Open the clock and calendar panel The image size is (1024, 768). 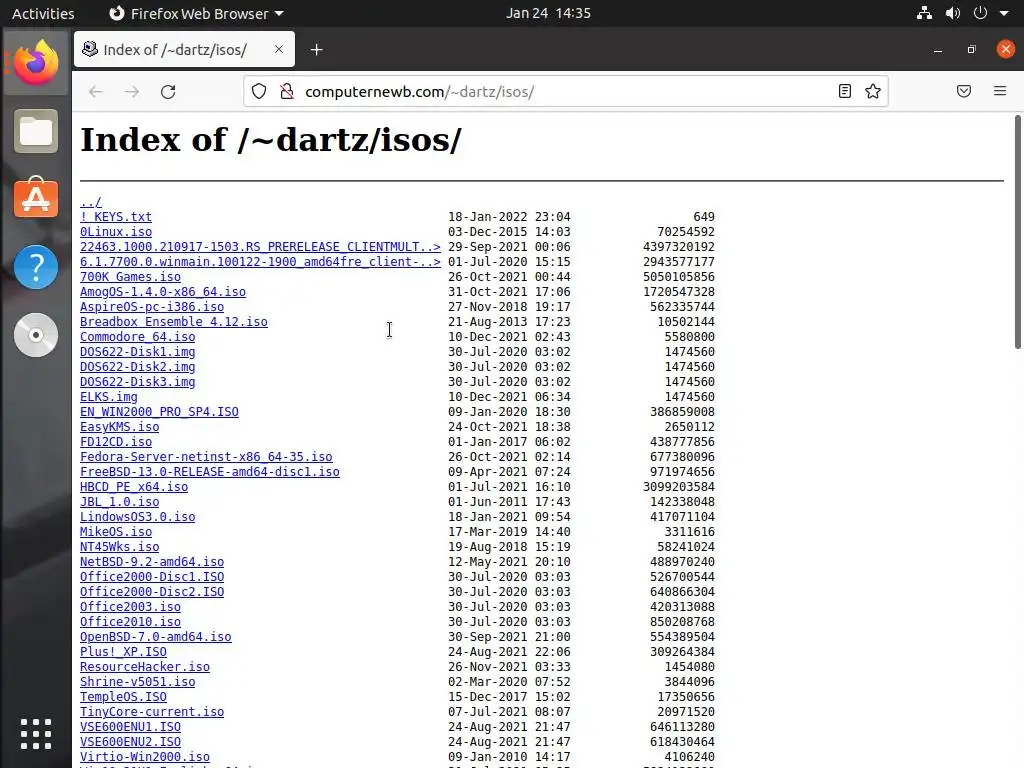[548, 13]
